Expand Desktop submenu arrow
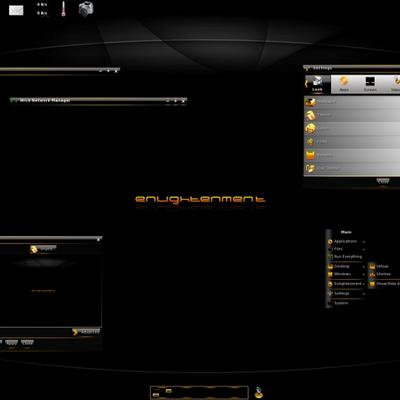 coord(363,267)
